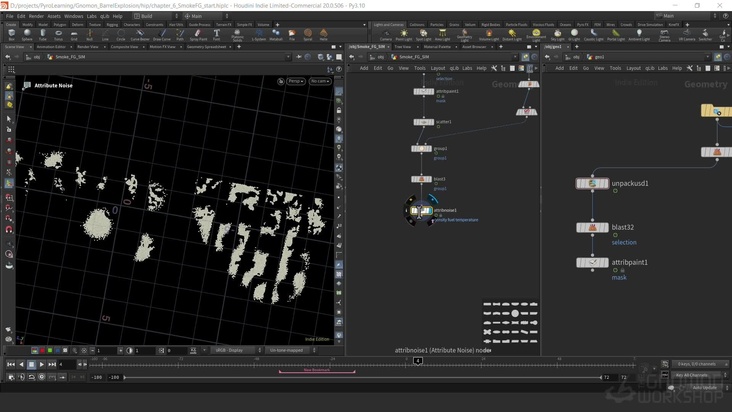
Task: Select the unpackusd1 node
Action: click(x=592, y=184)
